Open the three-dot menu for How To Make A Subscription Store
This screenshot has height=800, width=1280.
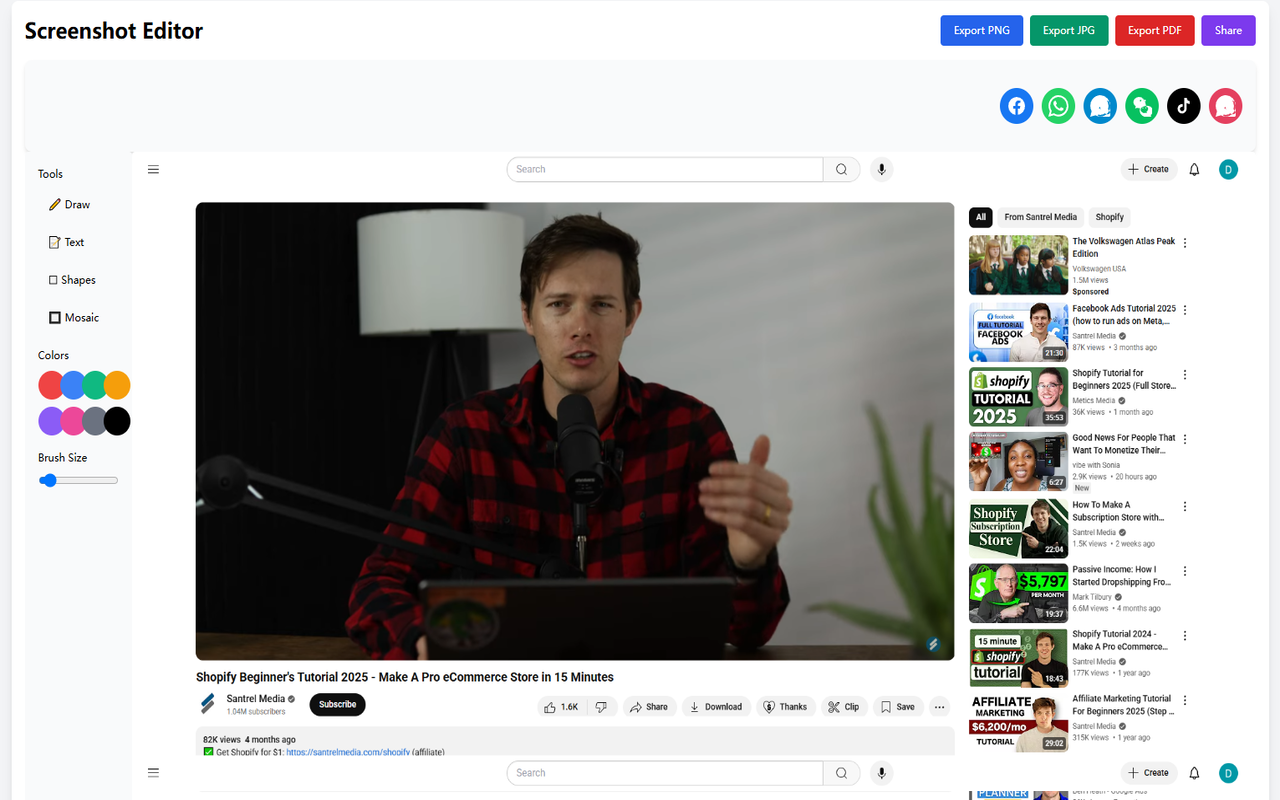1185,506
